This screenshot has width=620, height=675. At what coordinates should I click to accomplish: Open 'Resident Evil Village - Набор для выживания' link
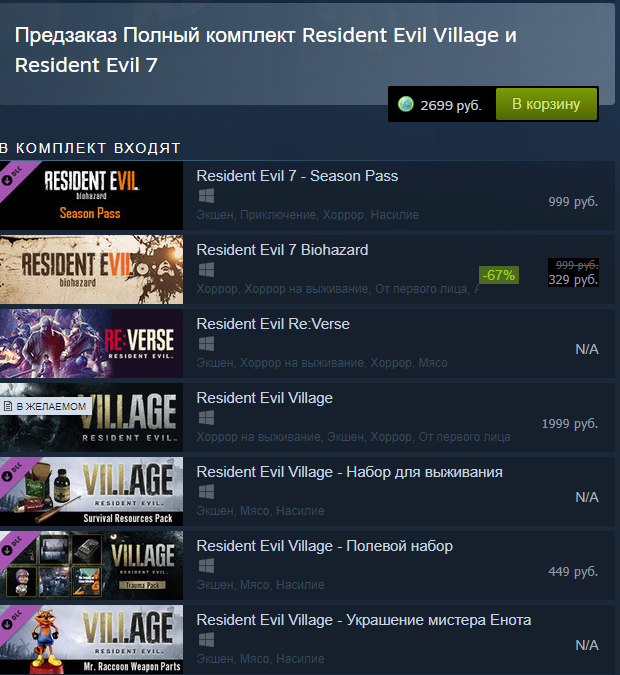350,472
